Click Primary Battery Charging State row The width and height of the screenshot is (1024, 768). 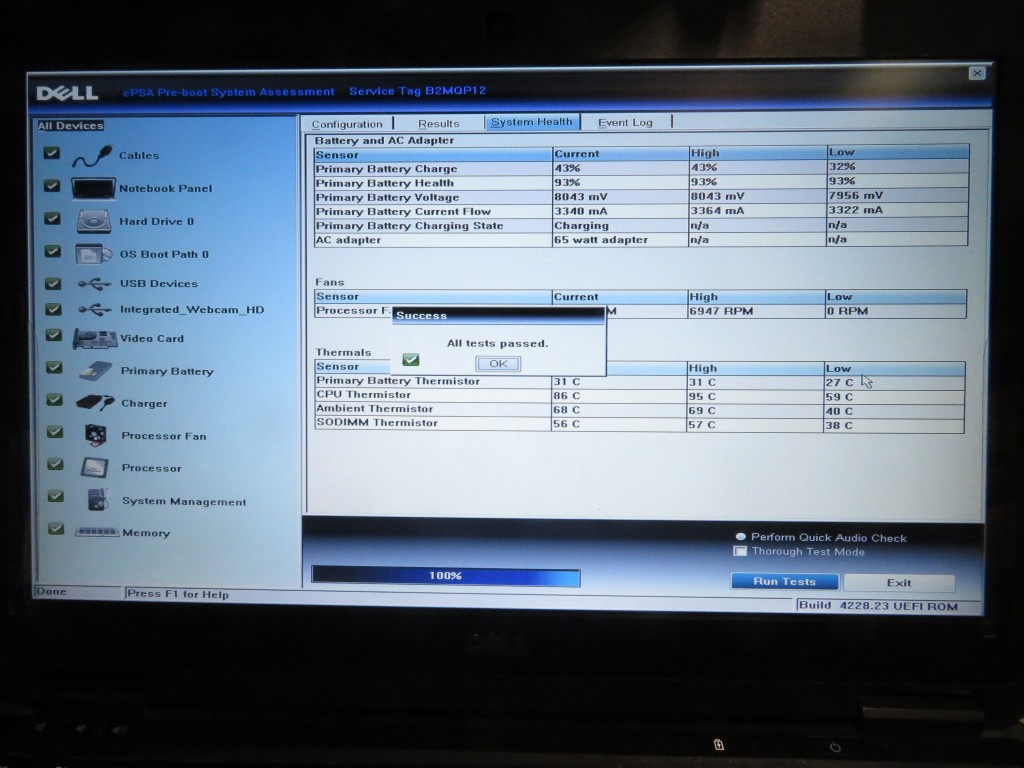tap(641, 225)
